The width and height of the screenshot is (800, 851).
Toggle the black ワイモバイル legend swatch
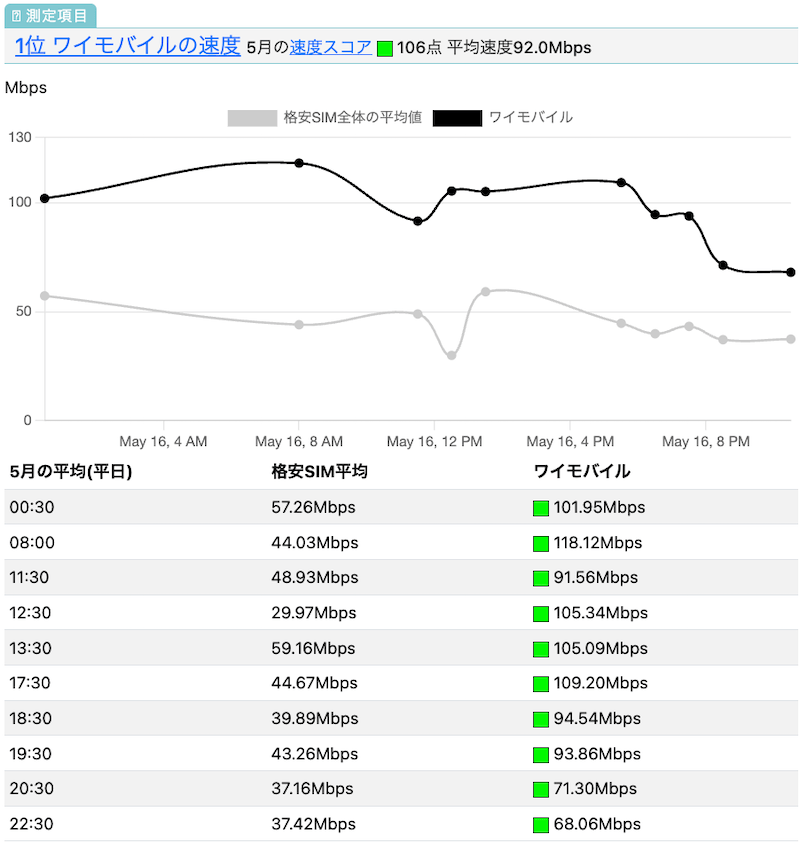[x=457, y=118]
